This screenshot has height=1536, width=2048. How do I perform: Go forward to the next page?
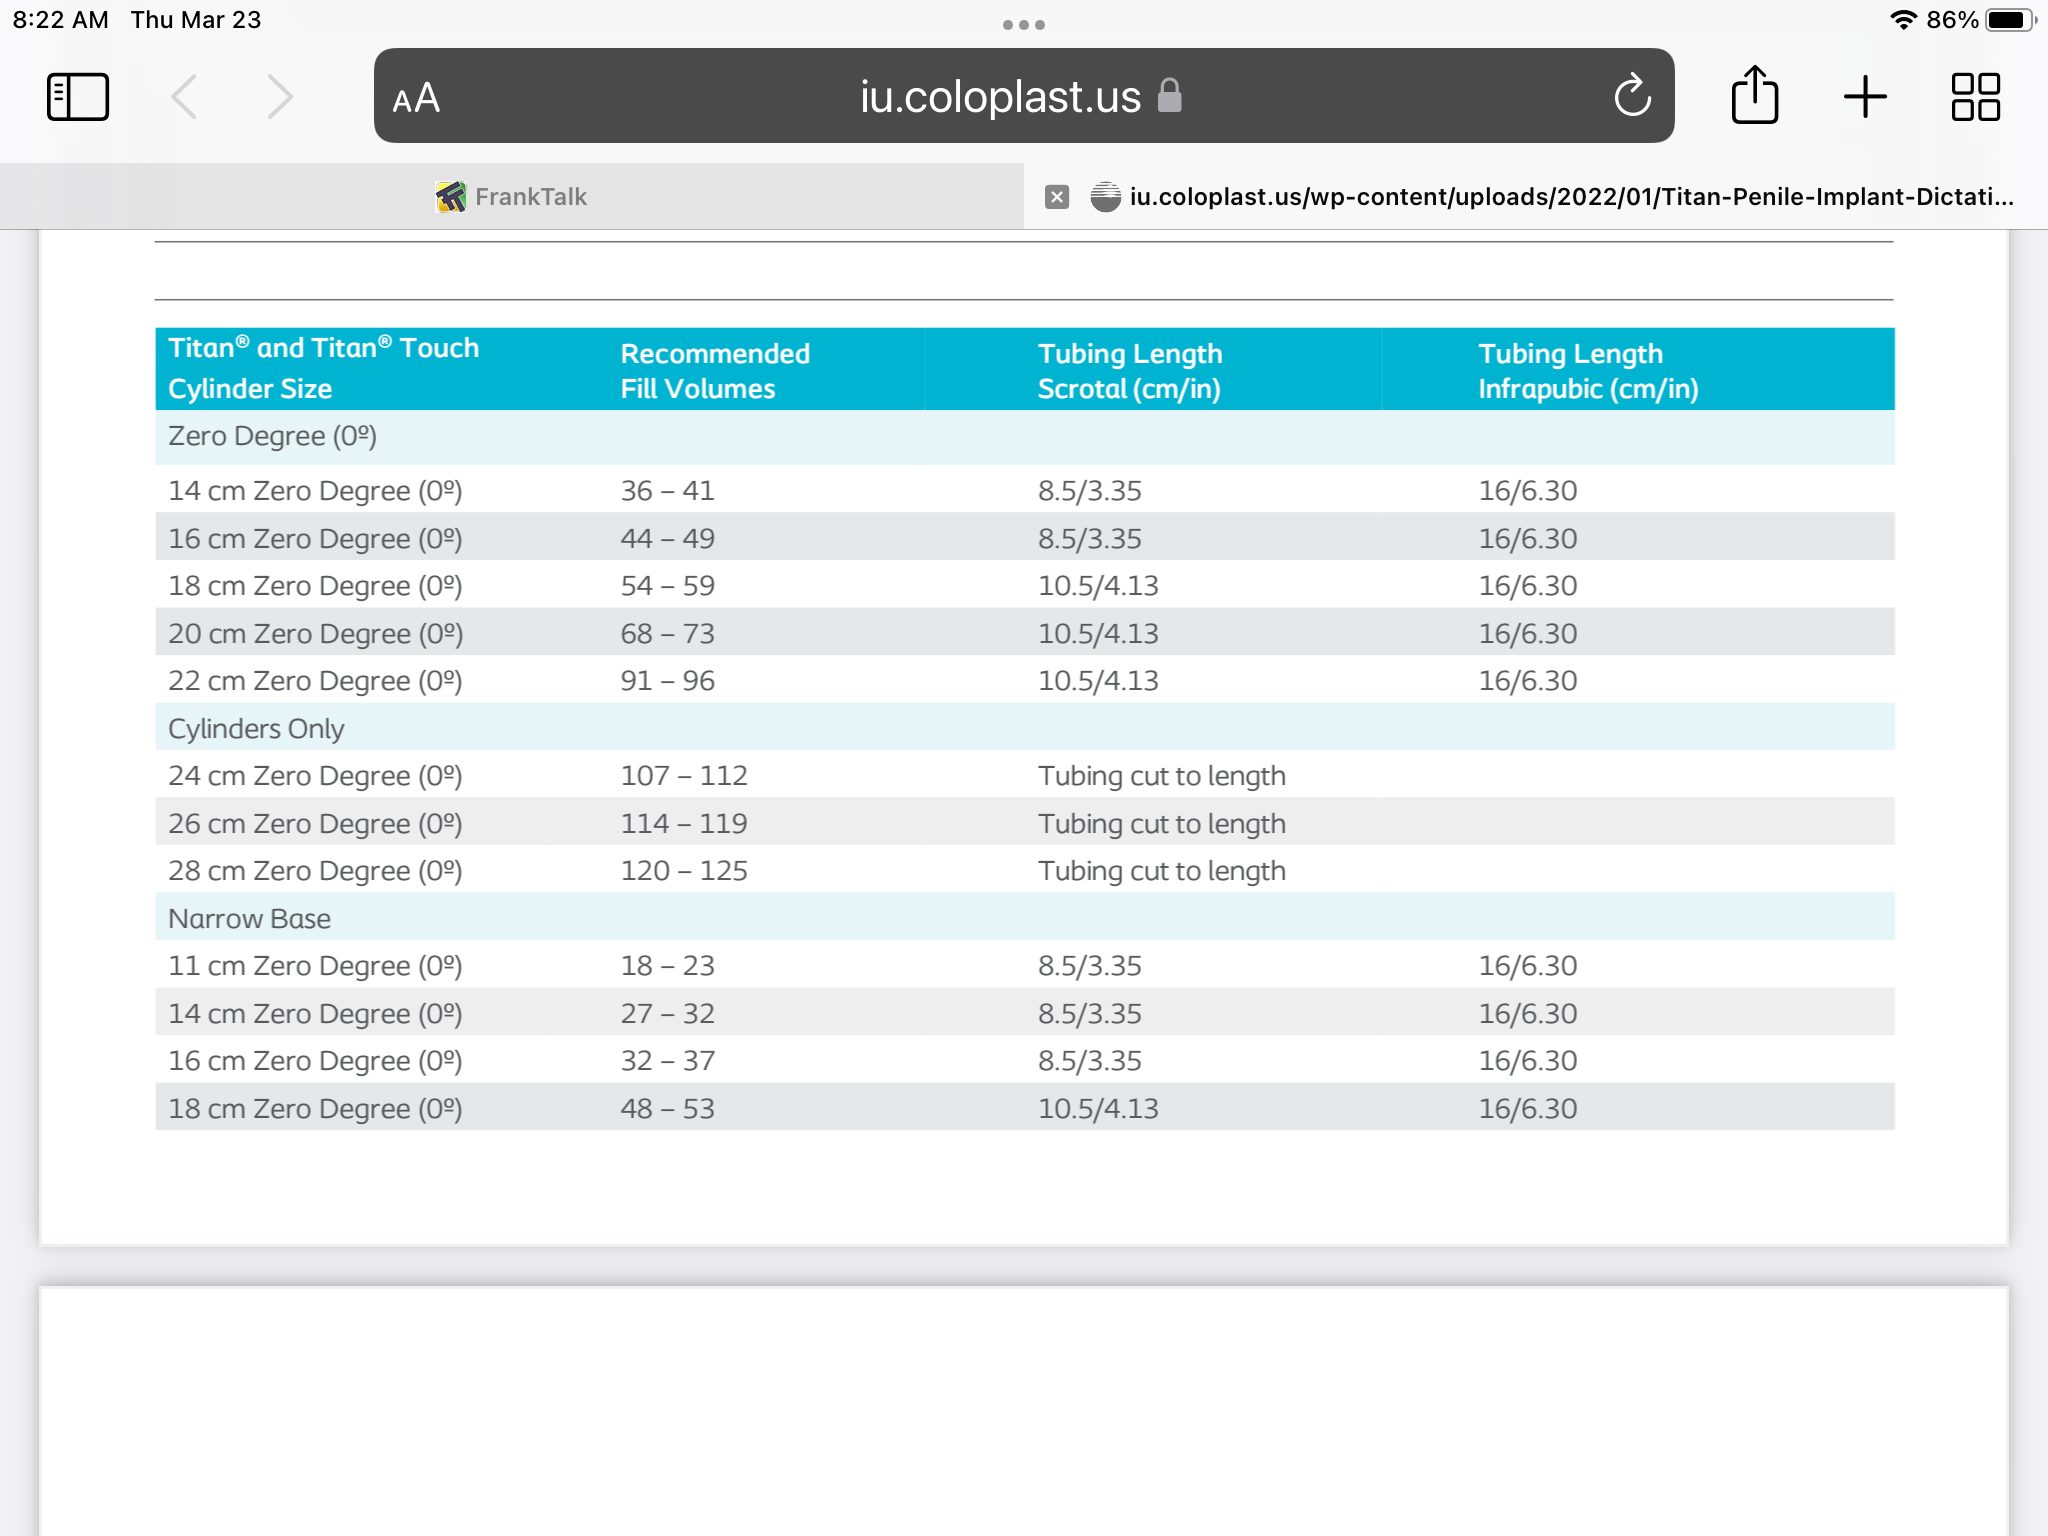tap(280, 97)
